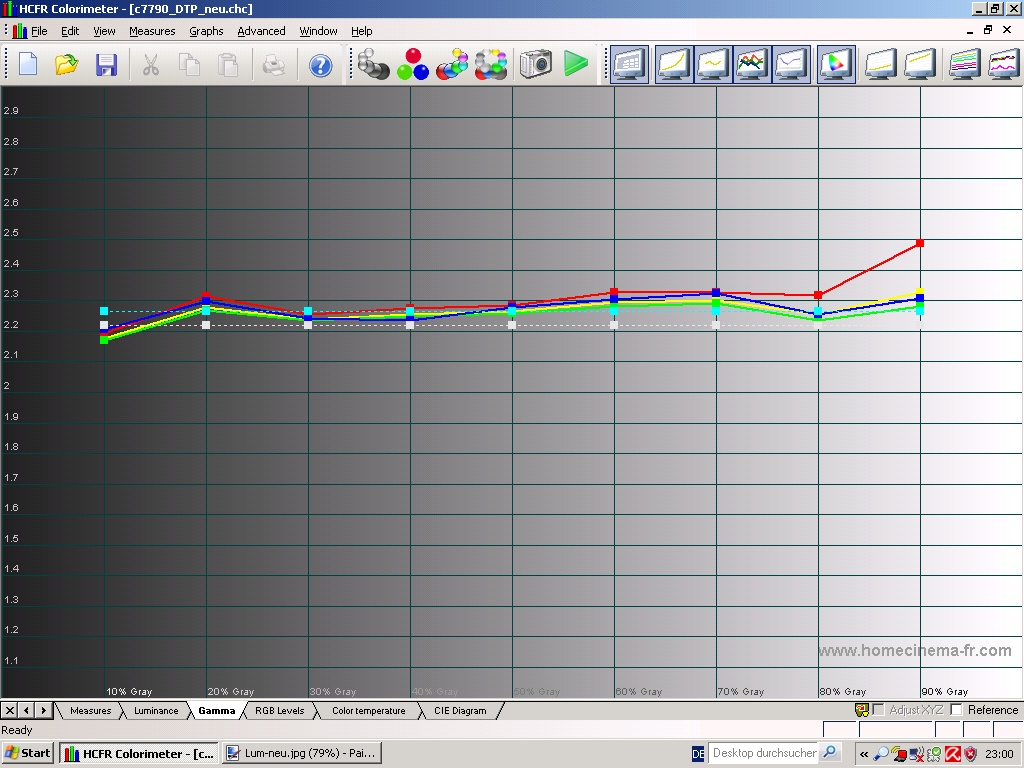Enable the Reference checkbox
The image size is (1024, 768).
956,710
